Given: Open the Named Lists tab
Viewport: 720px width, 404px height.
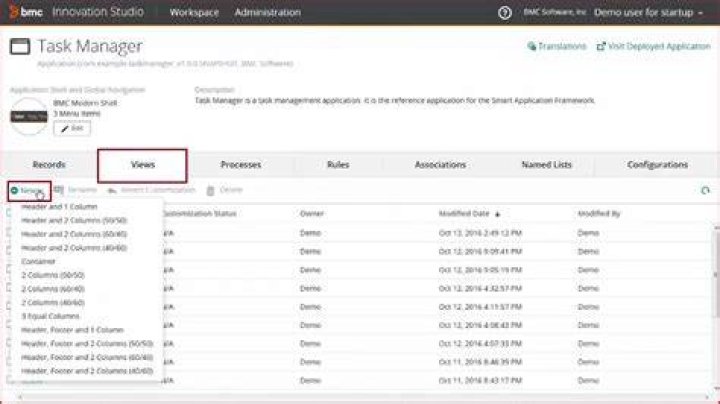Looking at the screenshot, I should point(546,164).
